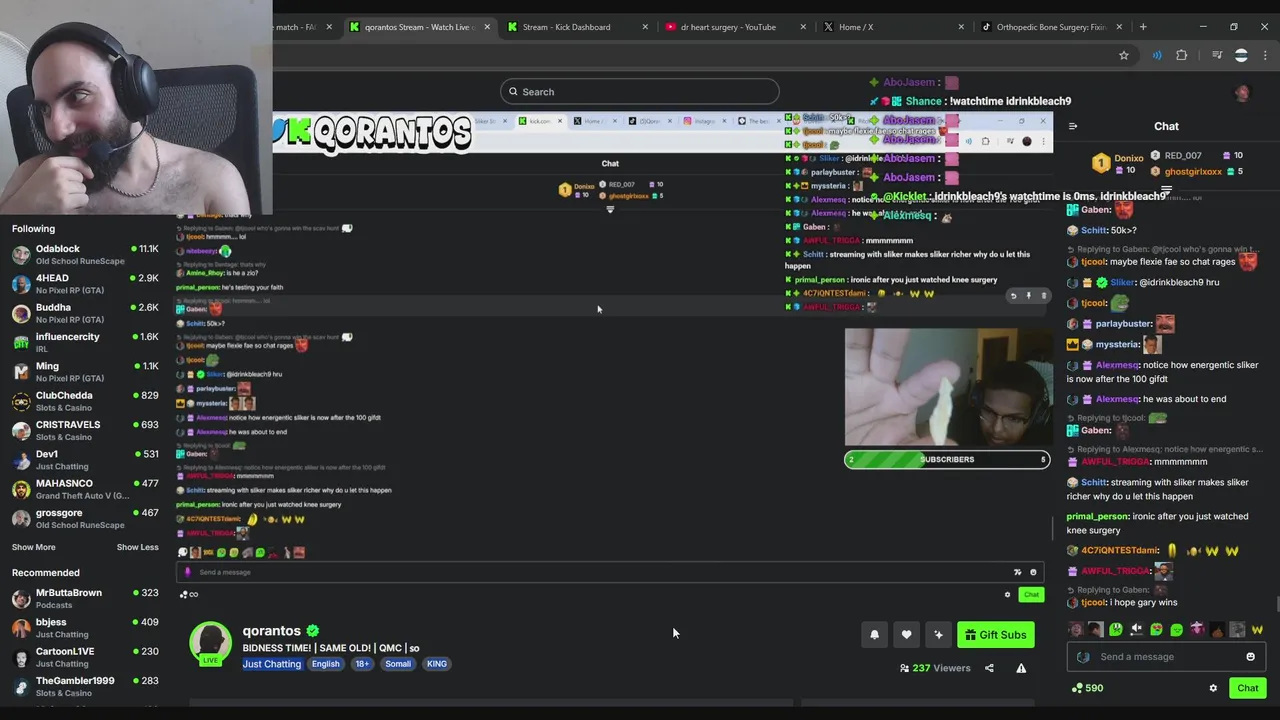Open the Chrome profile icon in toolbar
Screen dimensions: 1280x720
pyautogui.click(x=1241, y=55)
